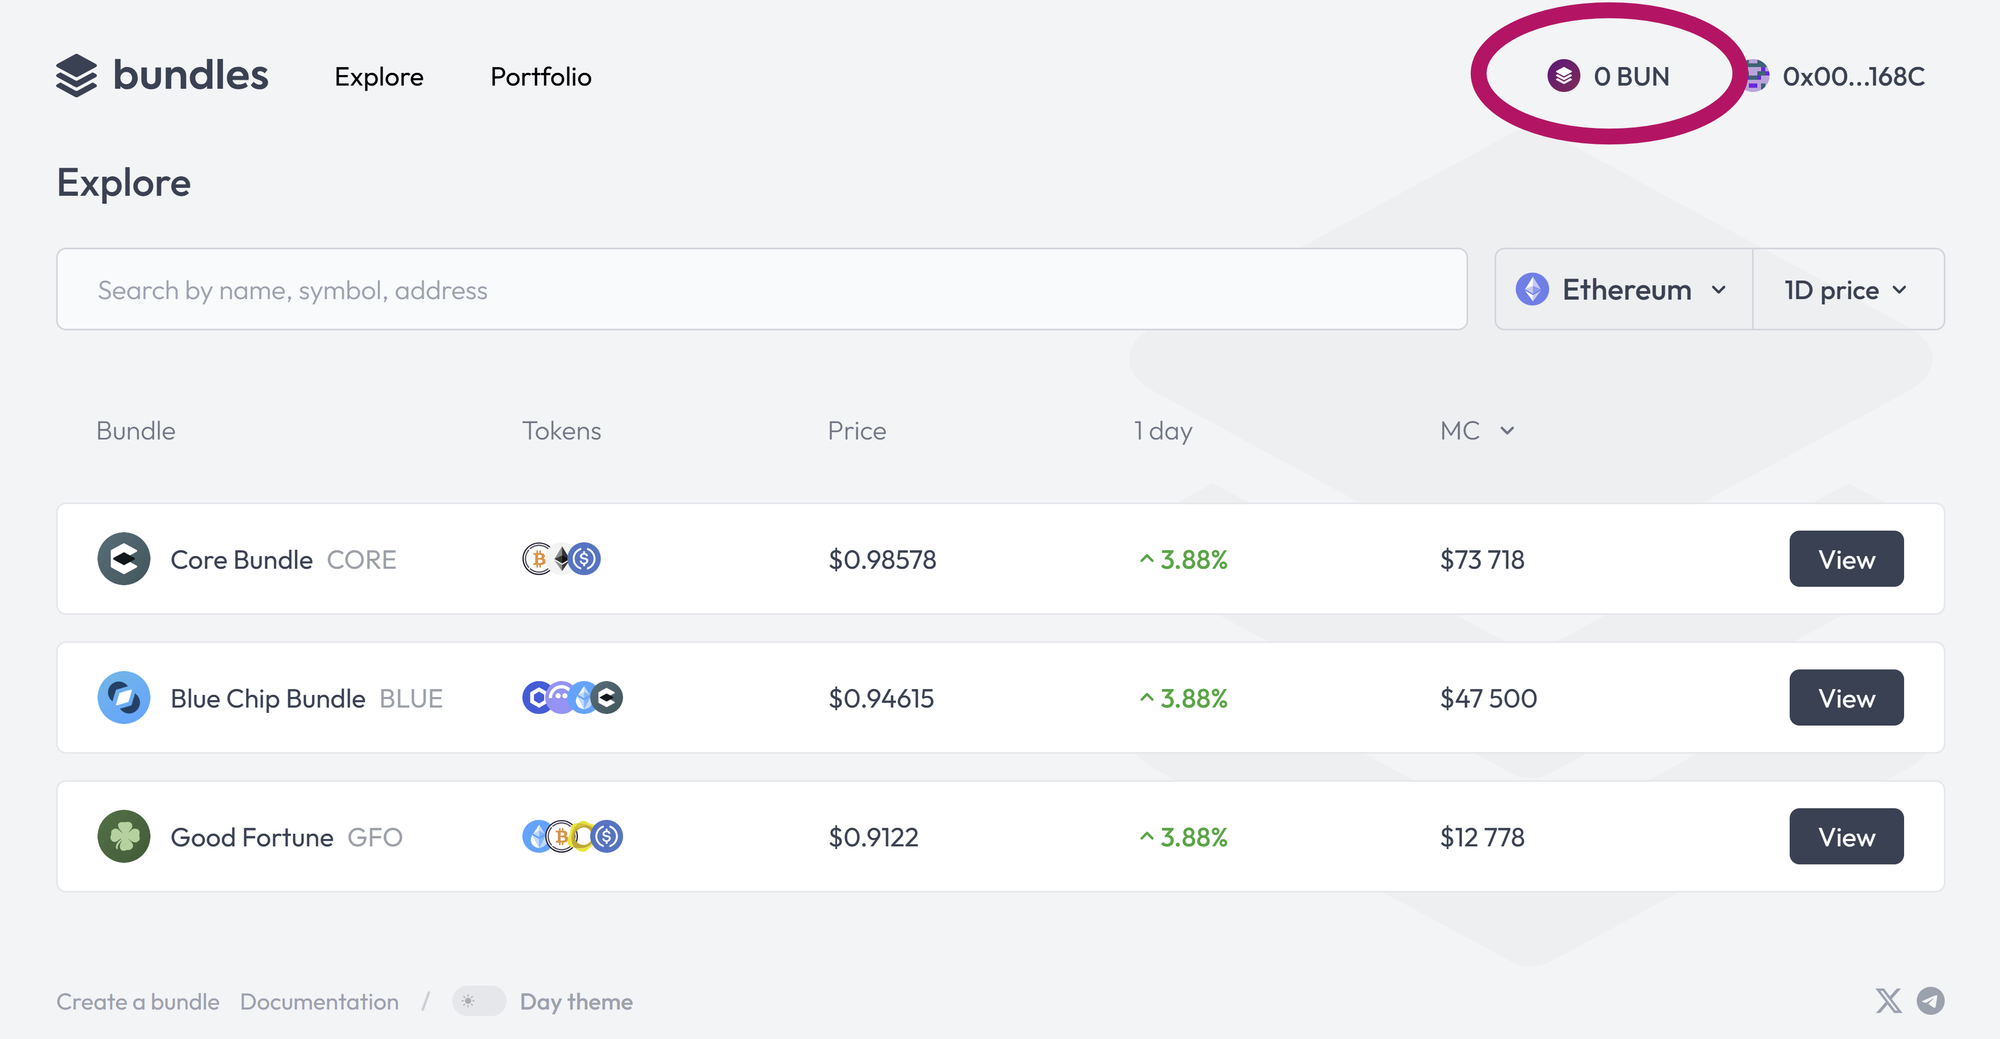Screen dimensions: 2000x1039
Task: Open the Portfolio nav item
Action: click(541, 77)
